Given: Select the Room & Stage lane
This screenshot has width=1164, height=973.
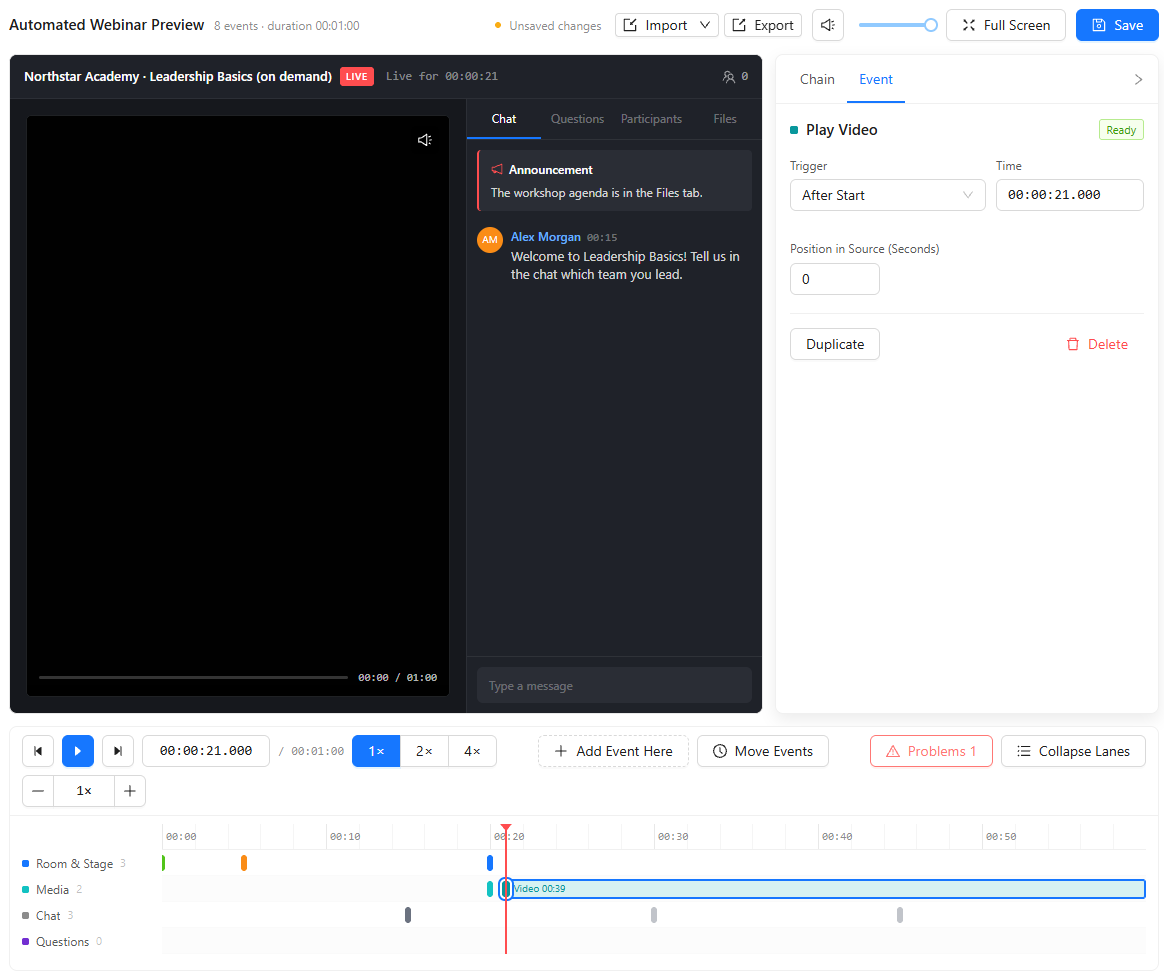Looking at the screenshot, I should [x=74, y=864].
